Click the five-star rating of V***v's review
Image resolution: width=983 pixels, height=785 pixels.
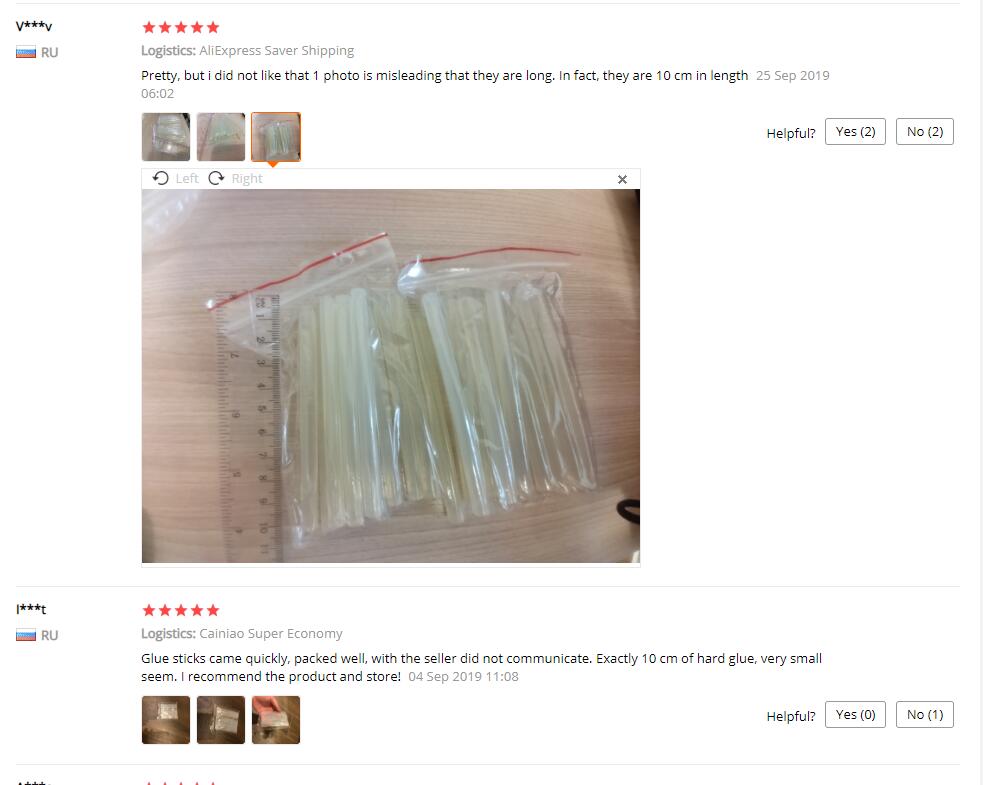[181, 27]
